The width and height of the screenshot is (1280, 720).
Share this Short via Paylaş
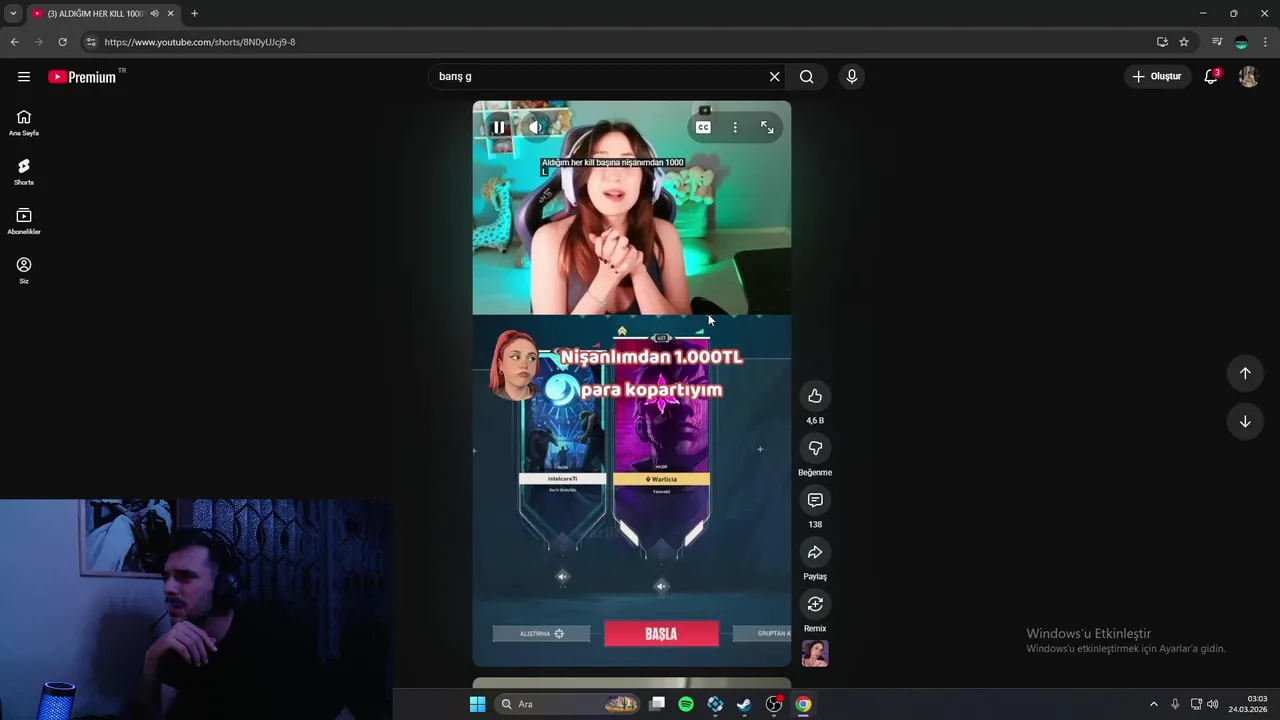pyautogui.click(x=815, y=552)
